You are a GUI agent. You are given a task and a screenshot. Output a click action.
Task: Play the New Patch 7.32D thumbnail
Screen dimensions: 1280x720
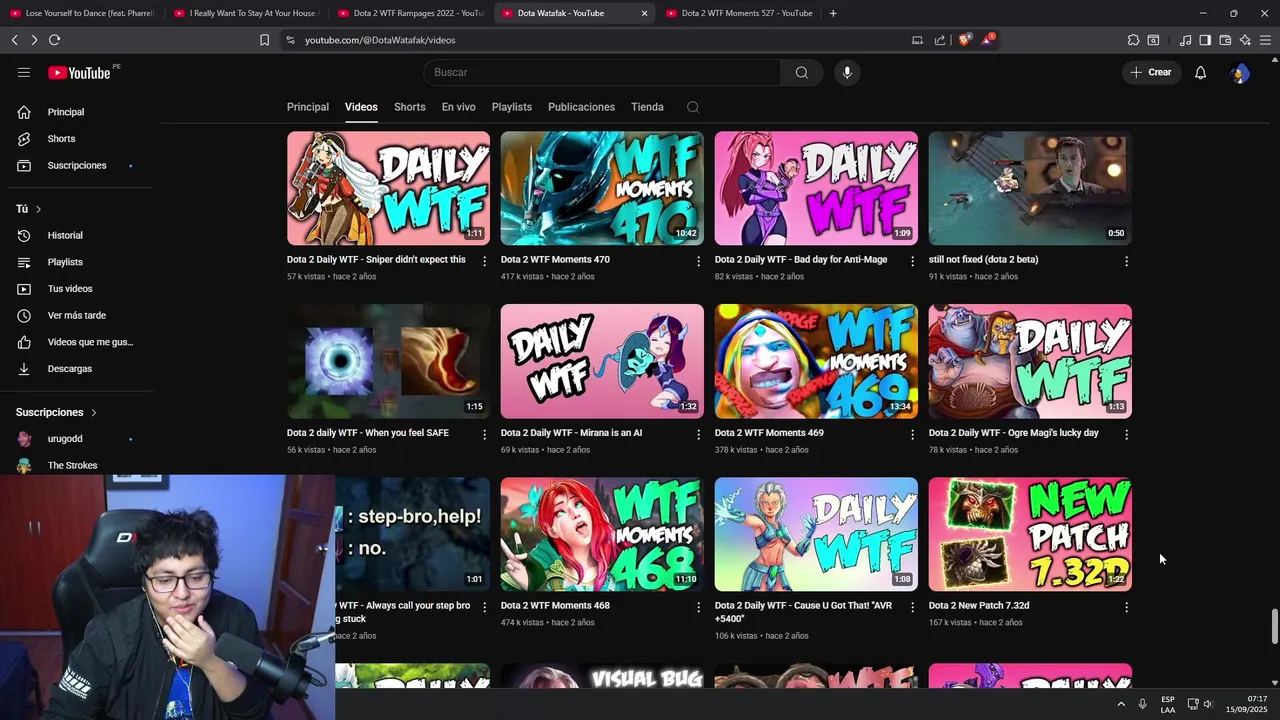click(1030, 534)
